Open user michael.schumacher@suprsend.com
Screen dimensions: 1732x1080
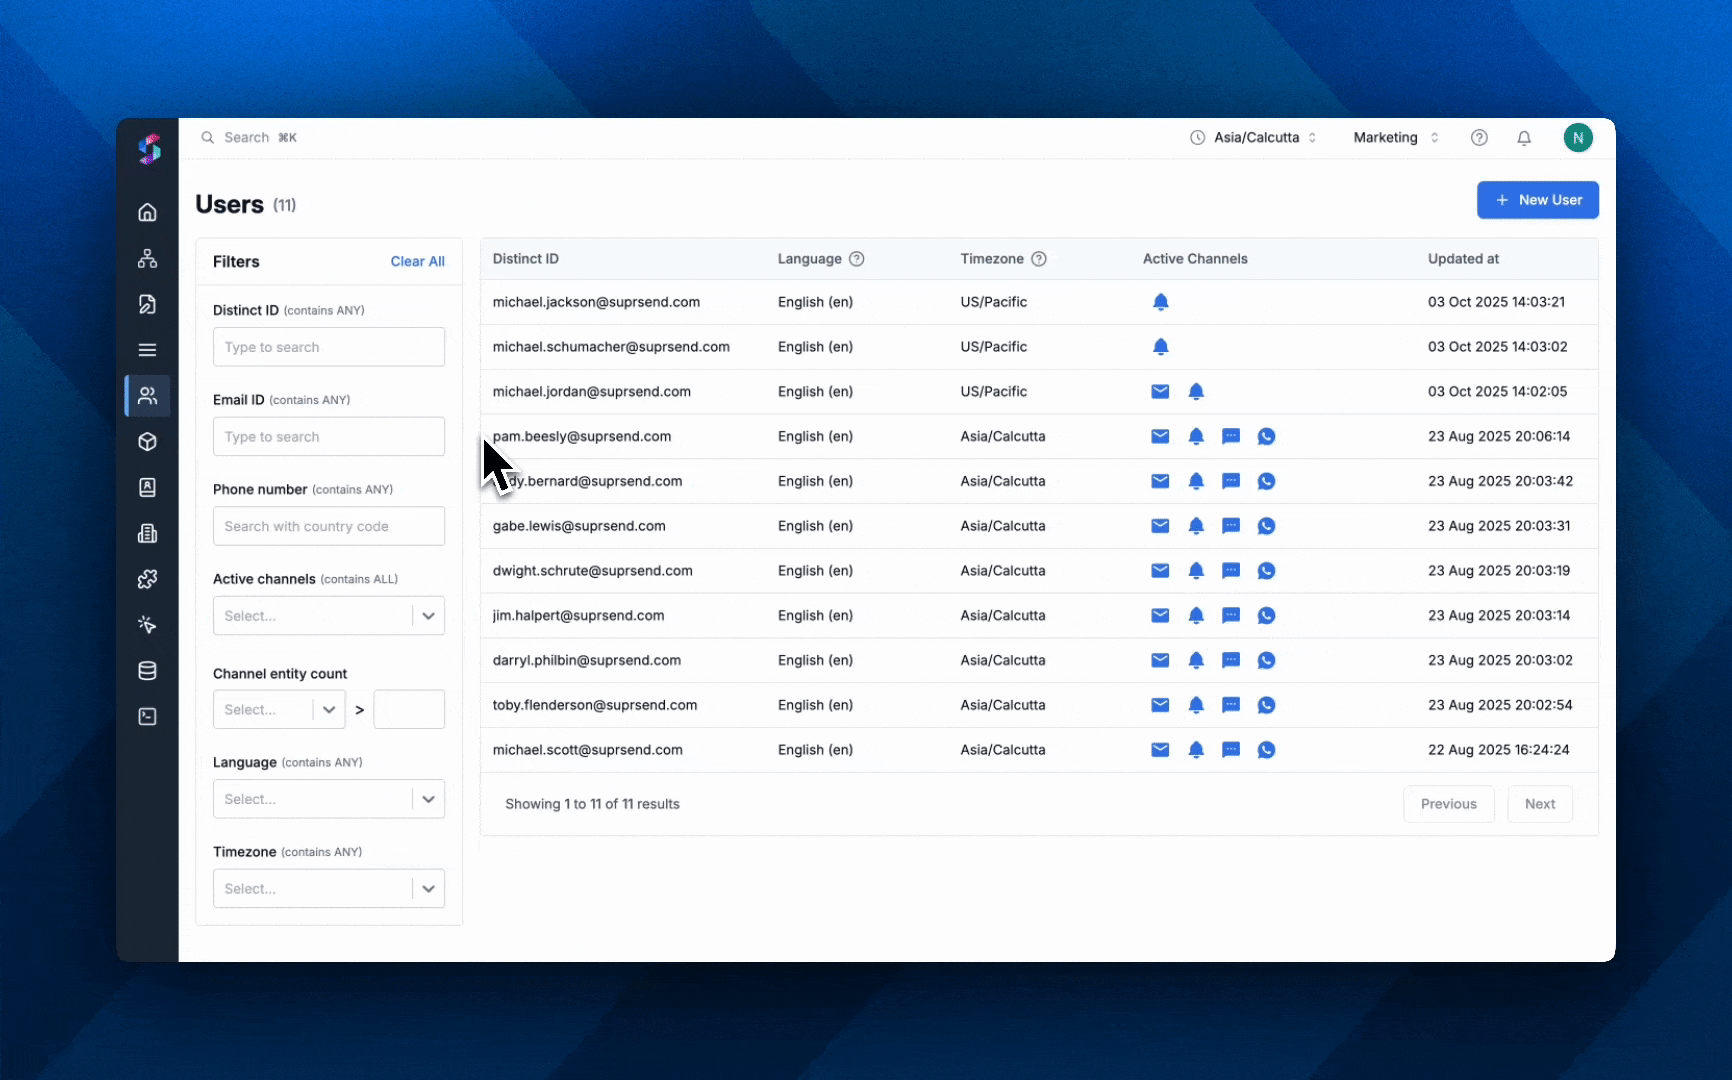point(611,347)
